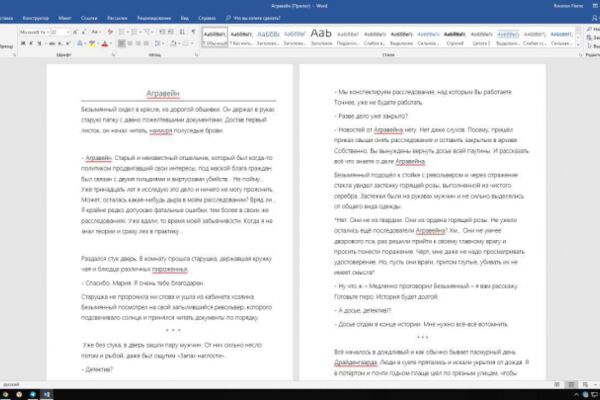Viewport: 600px width, 400px height.
Task: Apply multilevel list formatting
Action: (147, 32)
